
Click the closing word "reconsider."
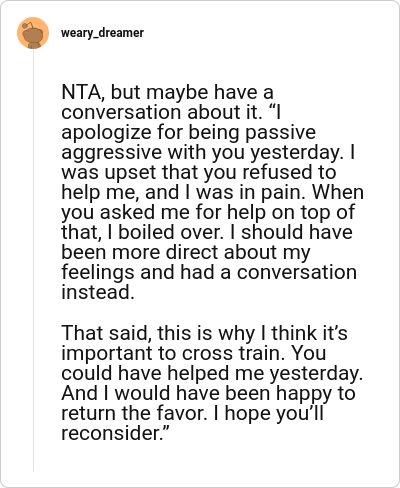pos(116,433)
